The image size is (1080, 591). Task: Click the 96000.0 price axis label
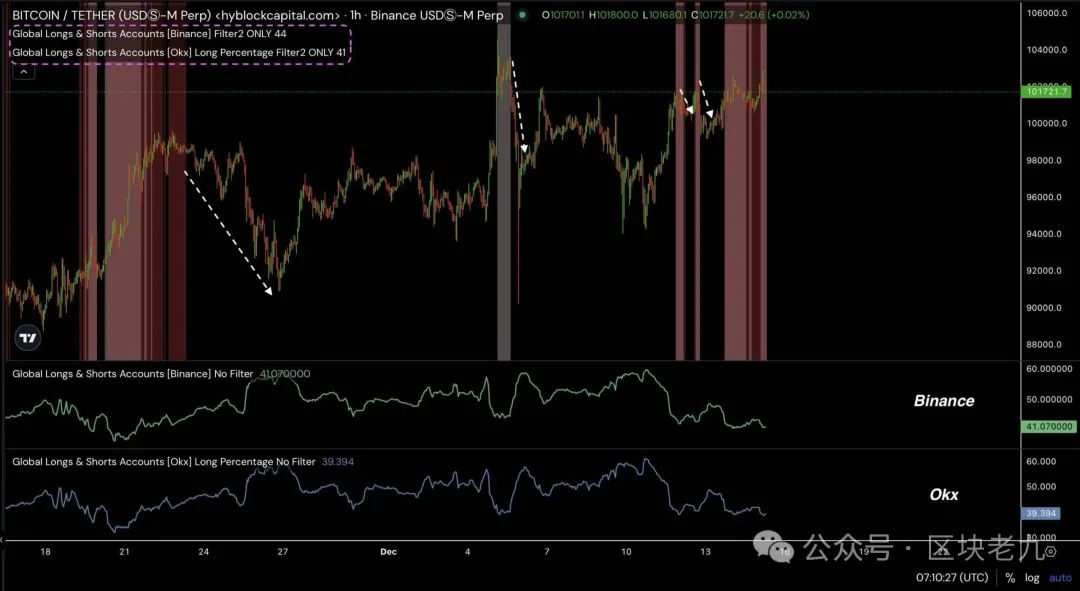tap(1046, 197)
